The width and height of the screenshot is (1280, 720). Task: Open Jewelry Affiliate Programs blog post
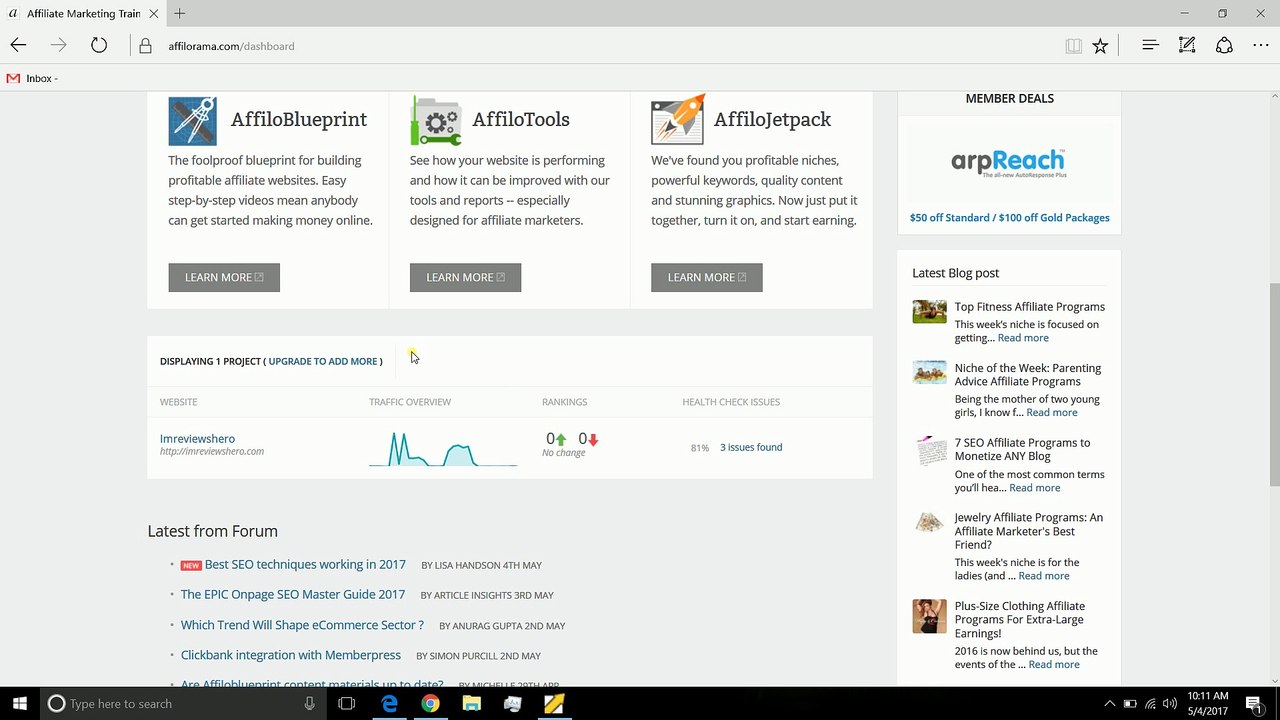[1029, 531]
